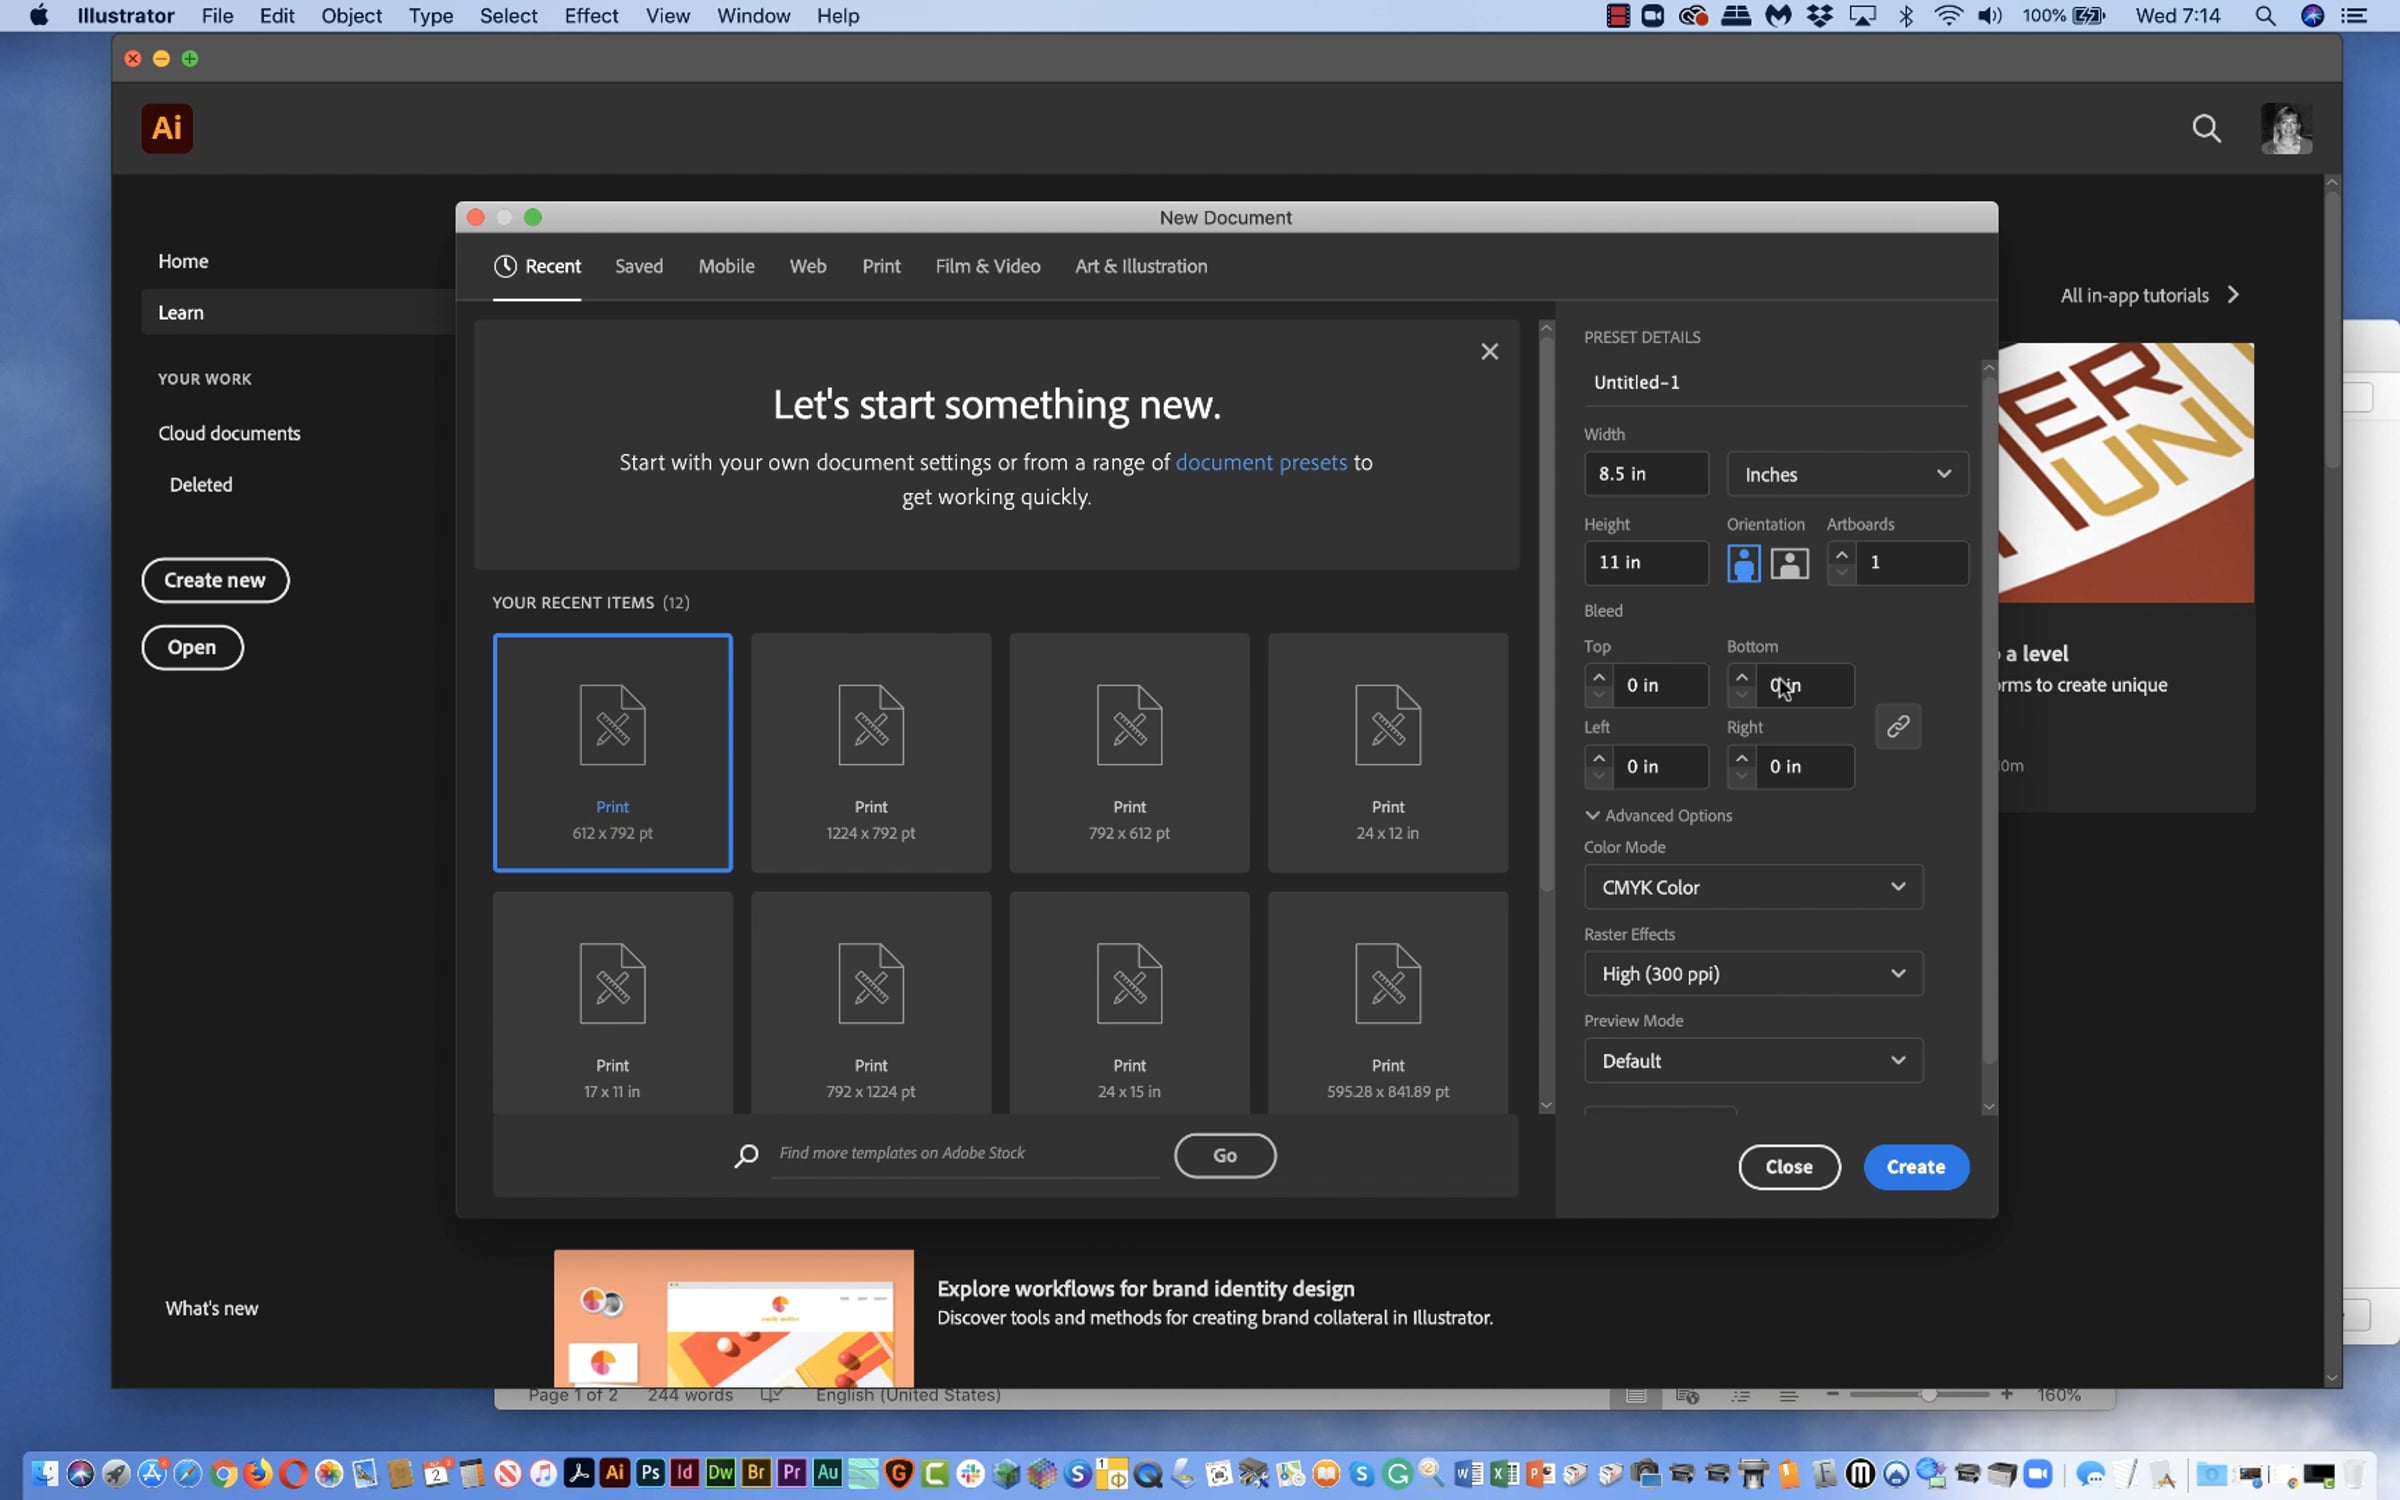
Task: Select the 24 x 12 in Print preset
Action: pos(1387,752)
